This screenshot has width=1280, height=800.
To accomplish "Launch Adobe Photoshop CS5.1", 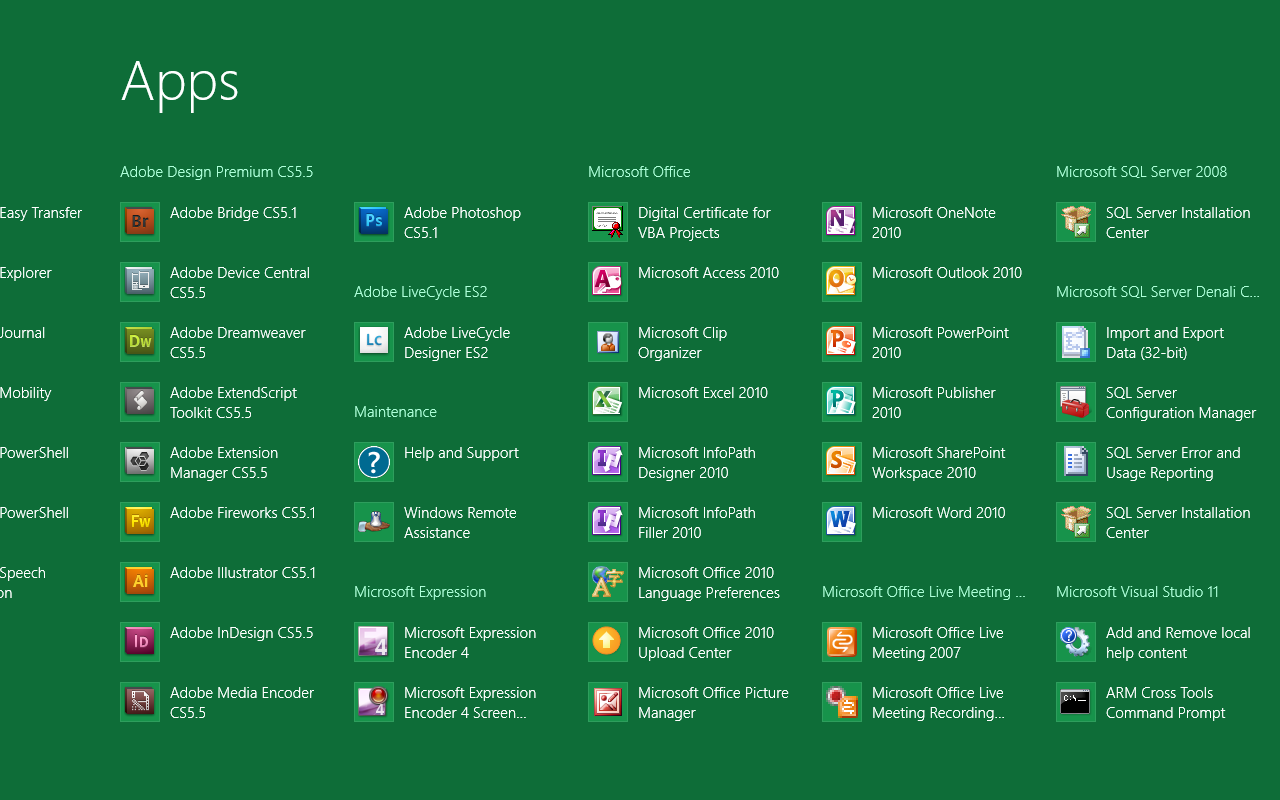I will tap(462, 222).
